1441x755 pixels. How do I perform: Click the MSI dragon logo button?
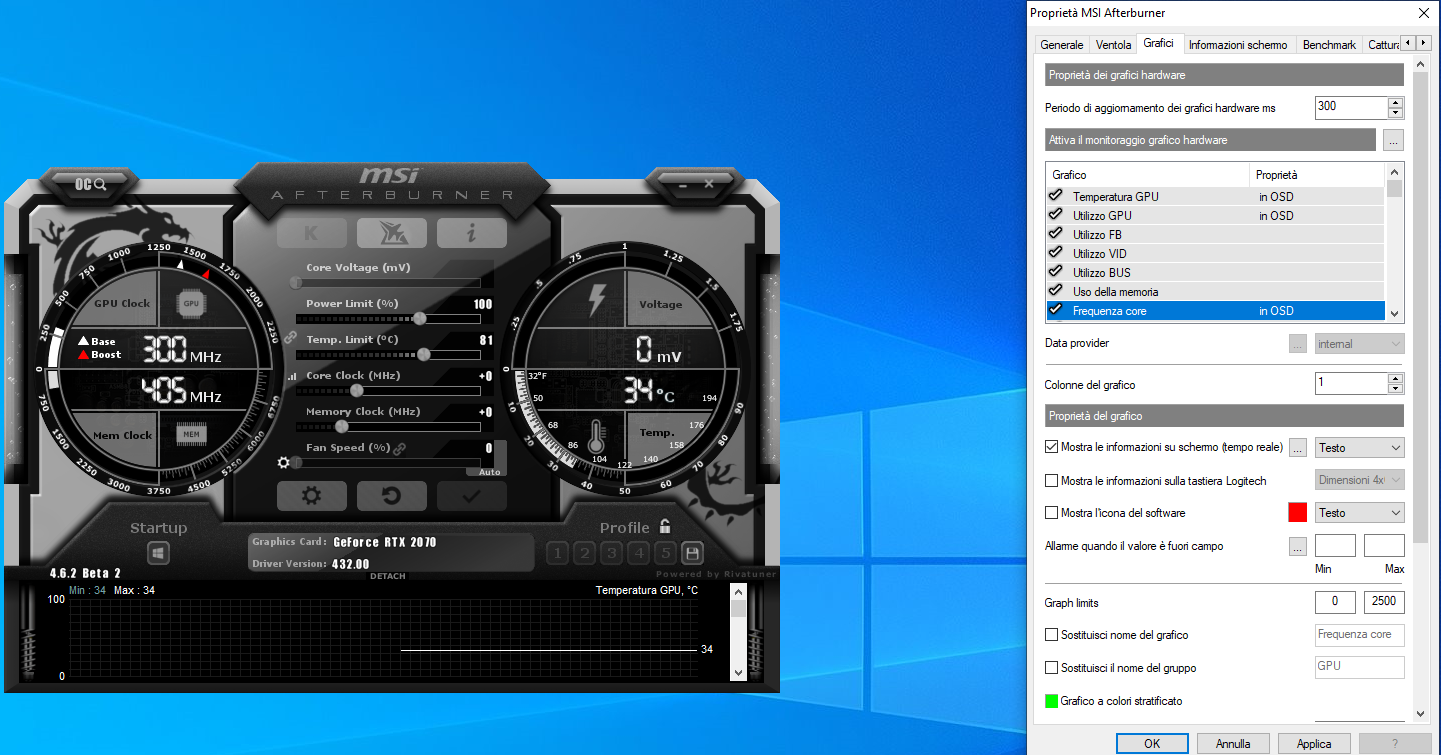click(x=391, y=233)
